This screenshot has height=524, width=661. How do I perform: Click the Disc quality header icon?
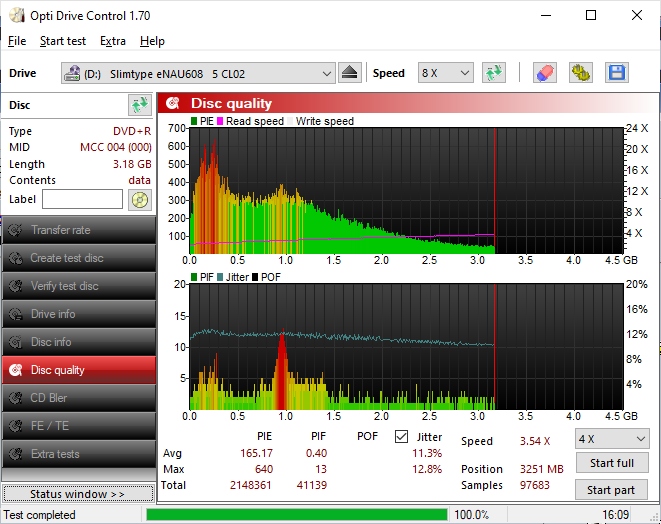(x=173, y=103)
